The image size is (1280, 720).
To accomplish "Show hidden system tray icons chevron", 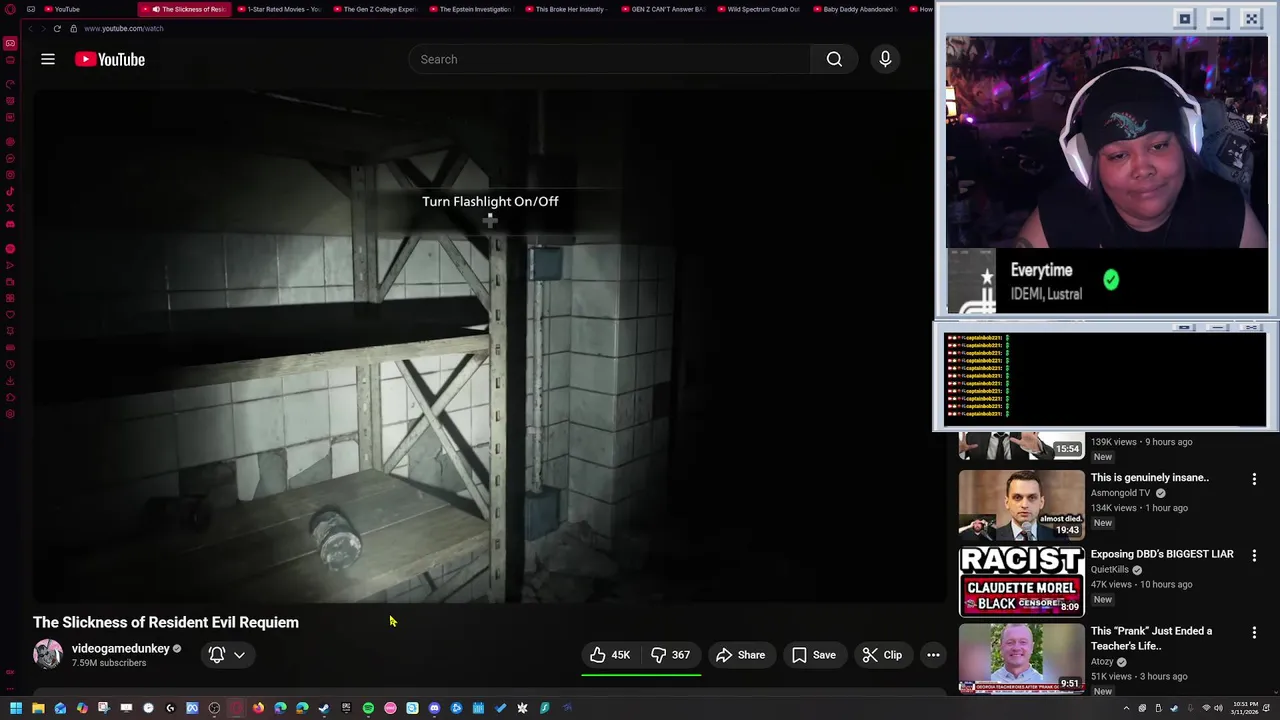I will [x=1126, y=708].
